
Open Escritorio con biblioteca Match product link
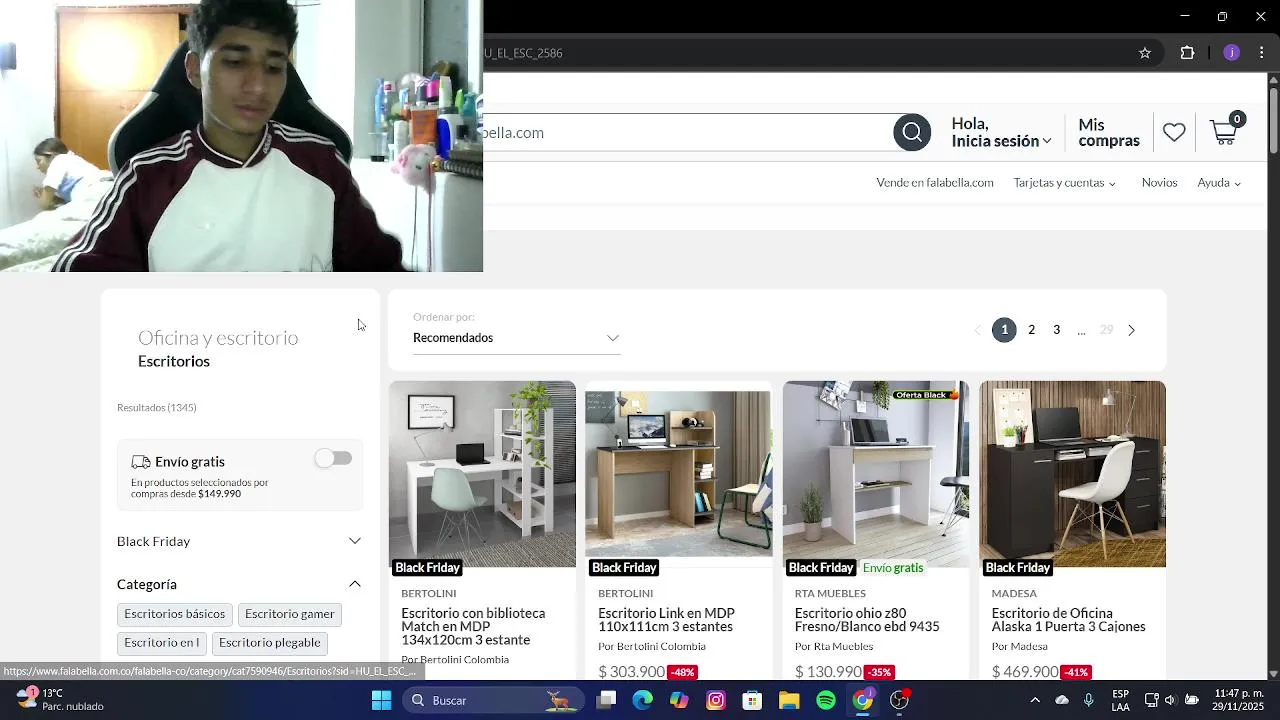pos(474,626)
